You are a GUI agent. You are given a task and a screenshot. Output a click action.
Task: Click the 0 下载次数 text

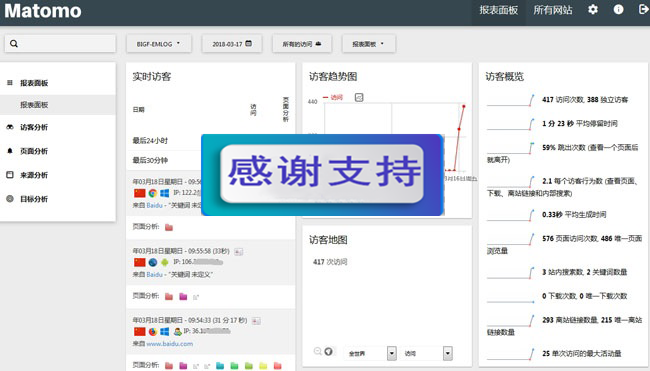[560, 296]
